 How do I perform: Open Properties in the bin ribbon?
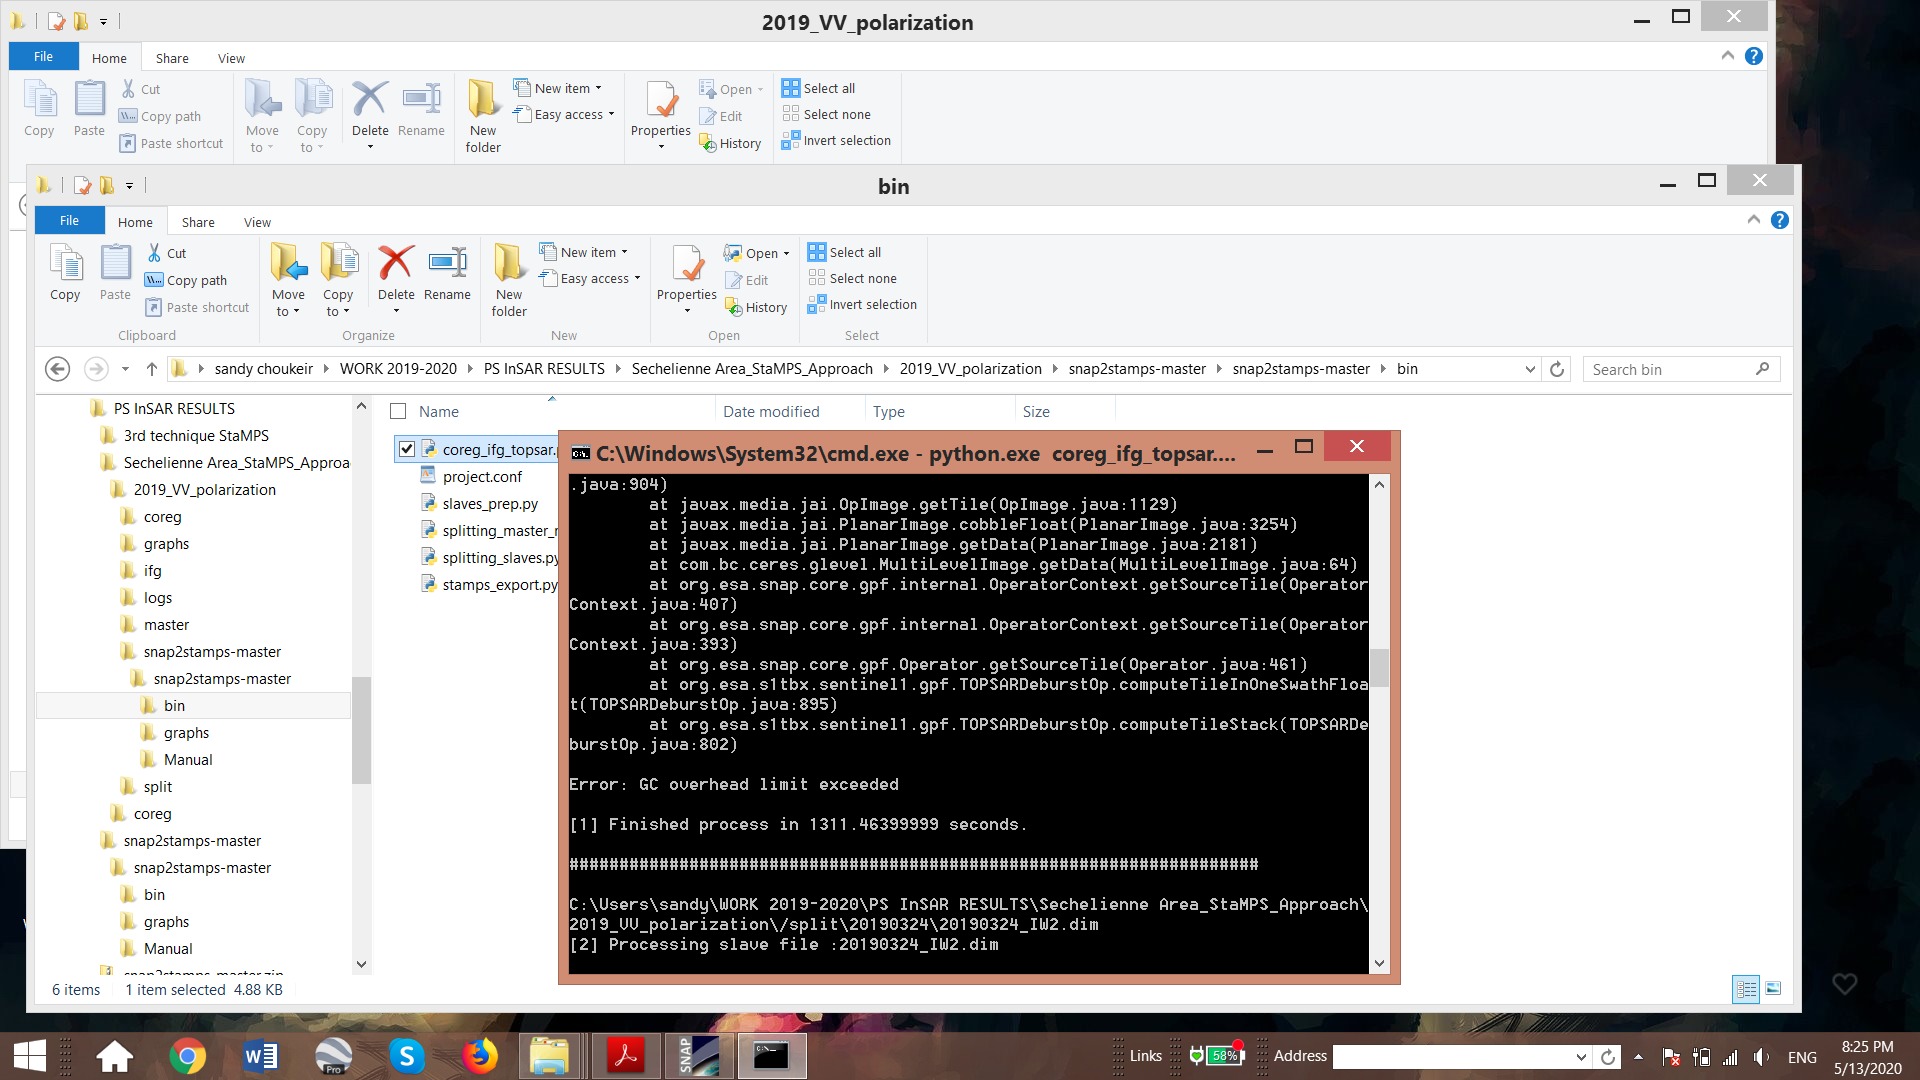tap(686, 264)
